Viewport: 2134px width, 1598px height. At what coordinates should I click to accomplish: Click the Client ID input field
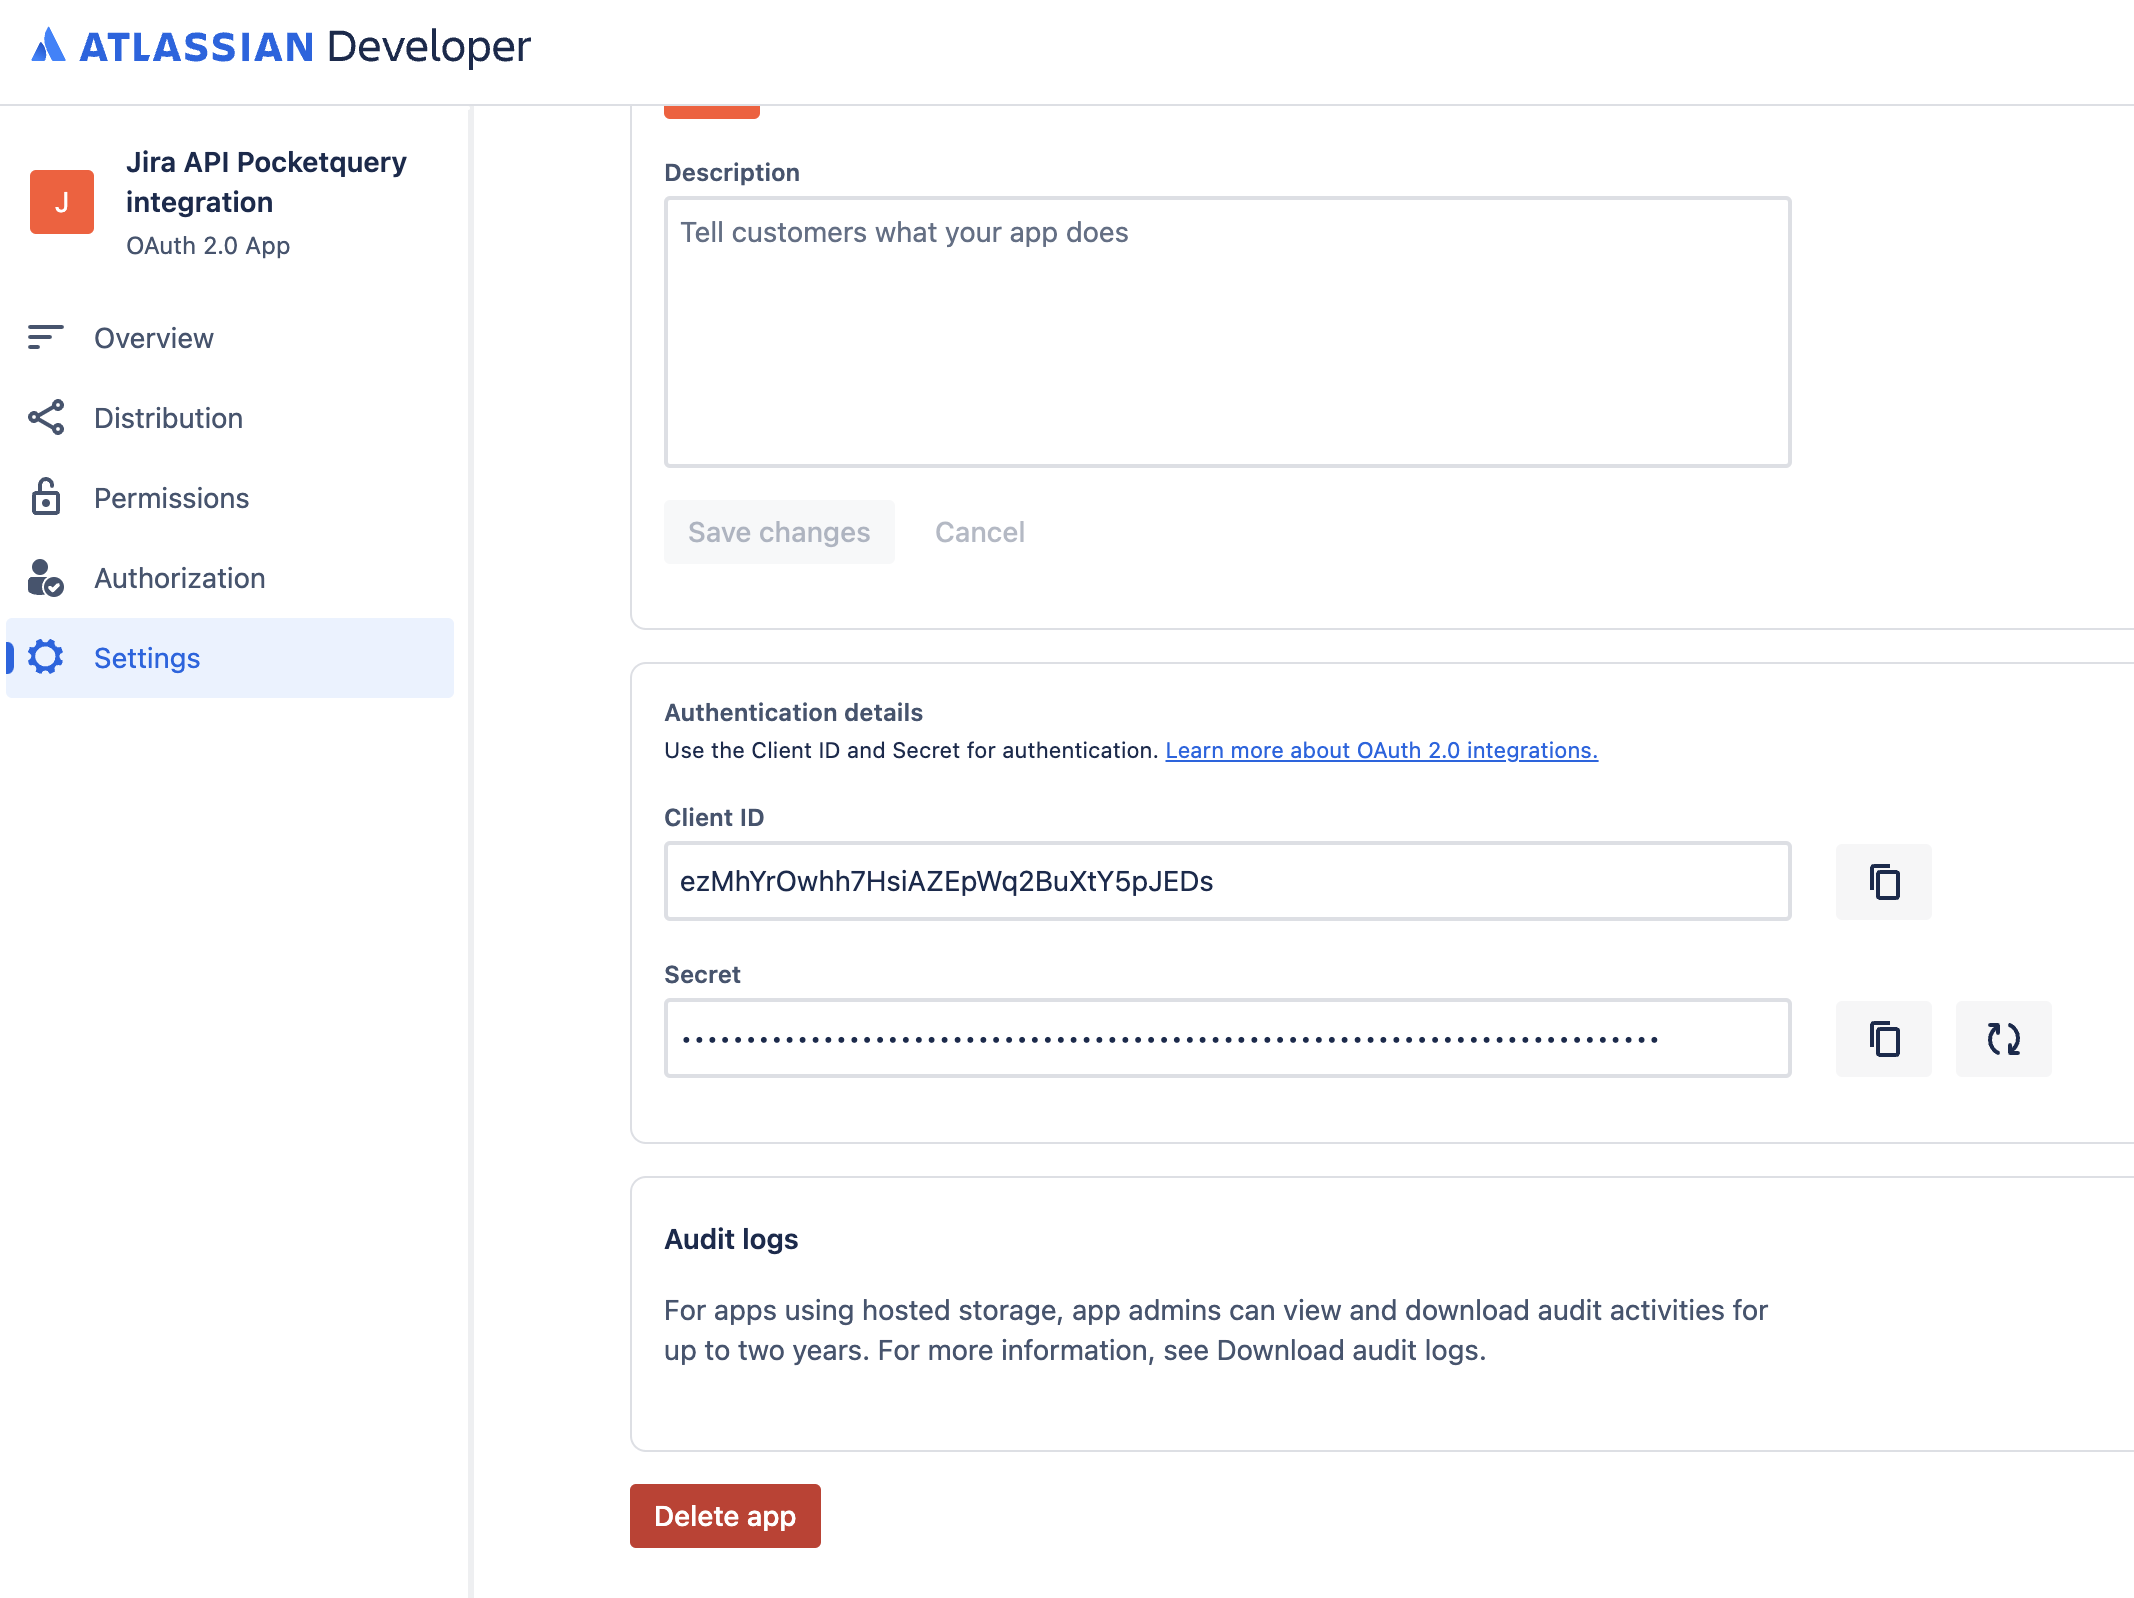click(x=1226, y=880)
